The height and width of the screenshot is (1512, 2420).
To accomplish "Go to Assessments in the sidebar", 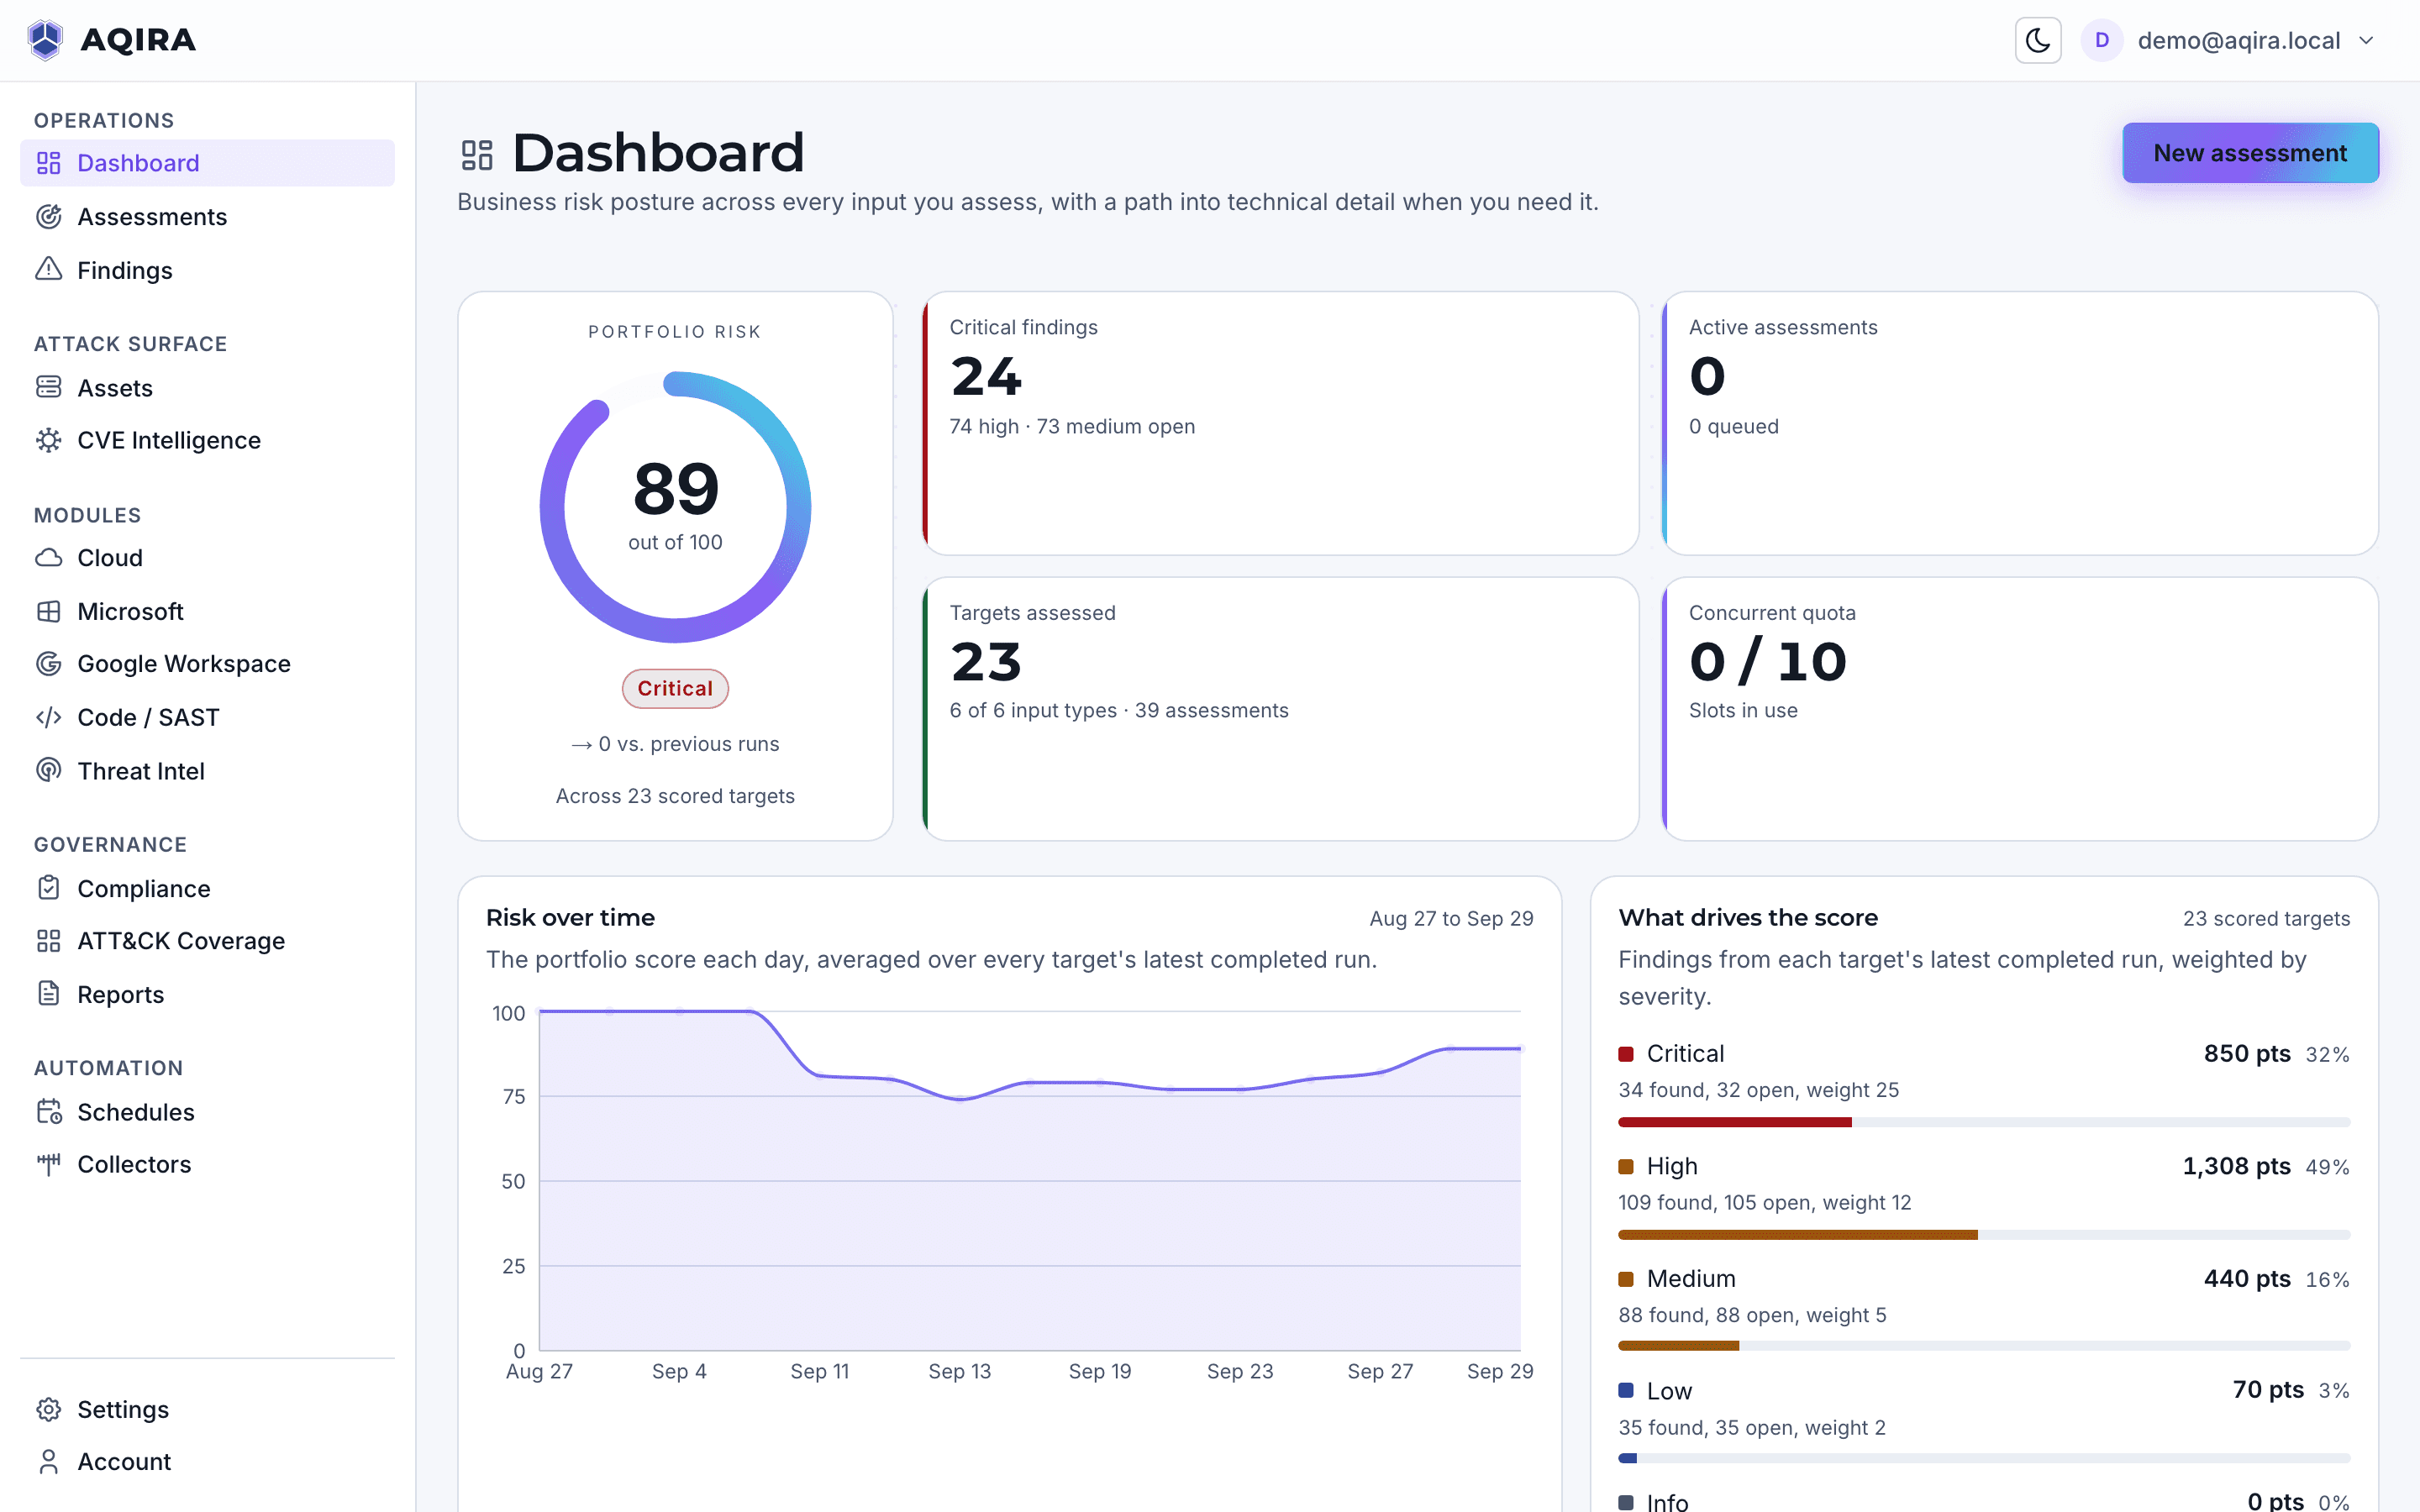I will click(208, 217).
